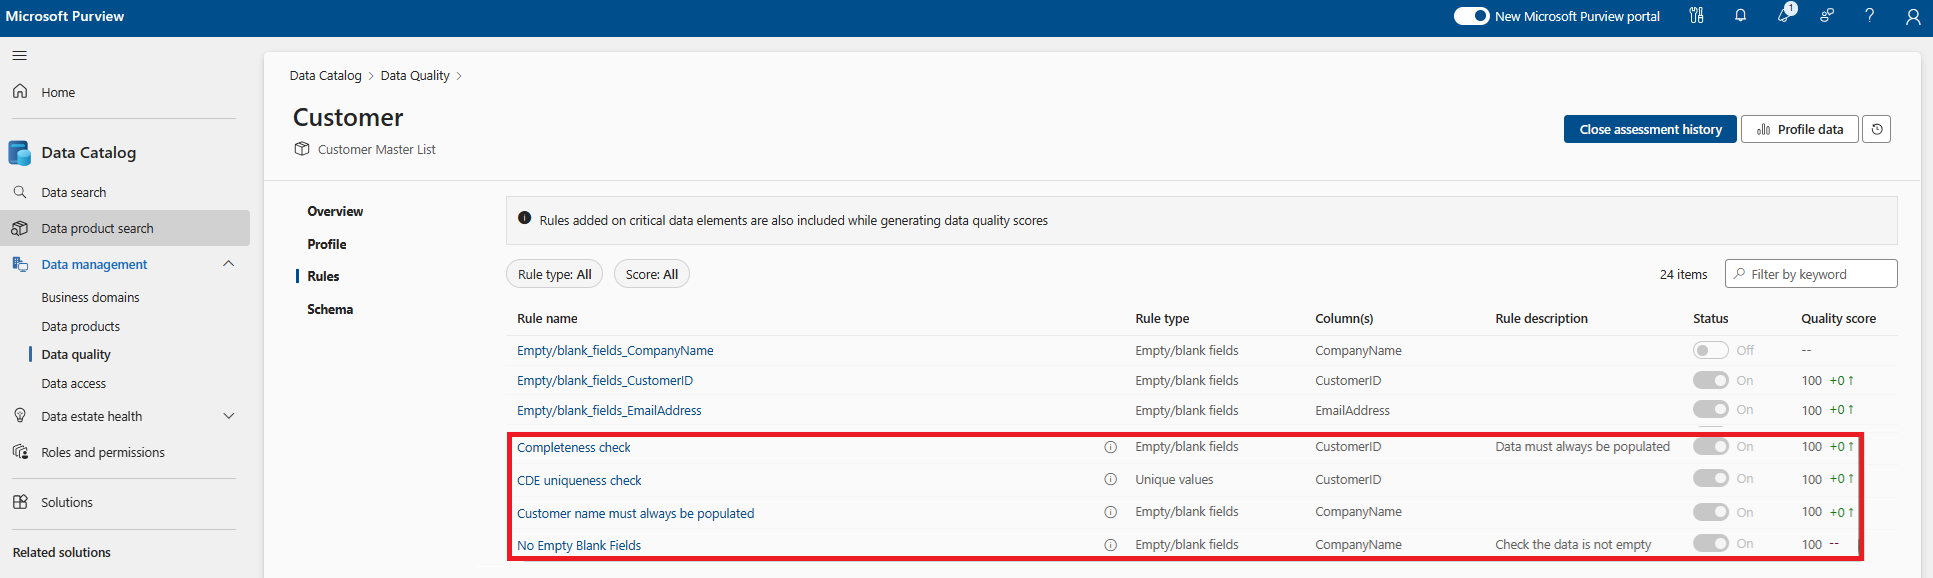Click the notifications bell icon
This screenshot has width=1933, height=578.
tap(1740, 16)
